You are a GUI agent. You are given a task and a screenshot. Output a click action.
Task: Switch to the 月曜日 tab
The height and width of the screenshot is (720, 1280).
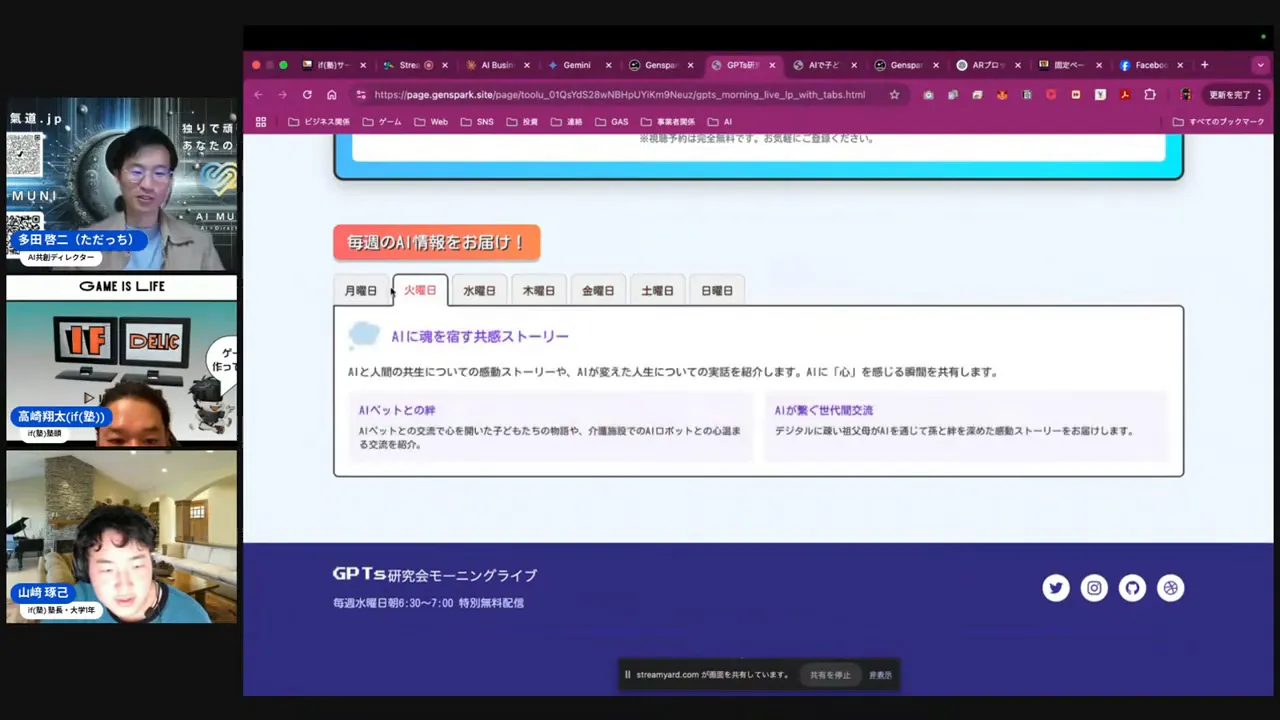coord(360,290)
